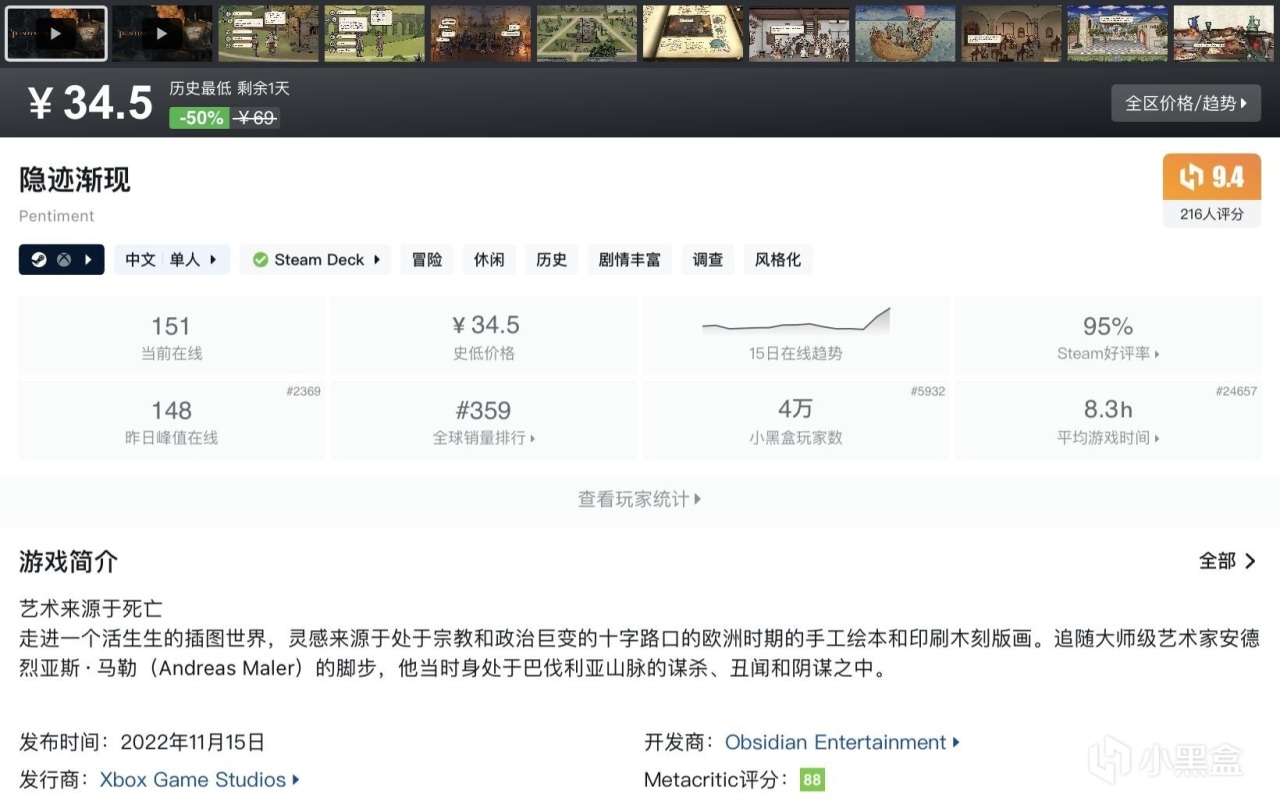Click the Xbox platform icon
This screenshot has height=805, width=1280.
pos(63,260)
